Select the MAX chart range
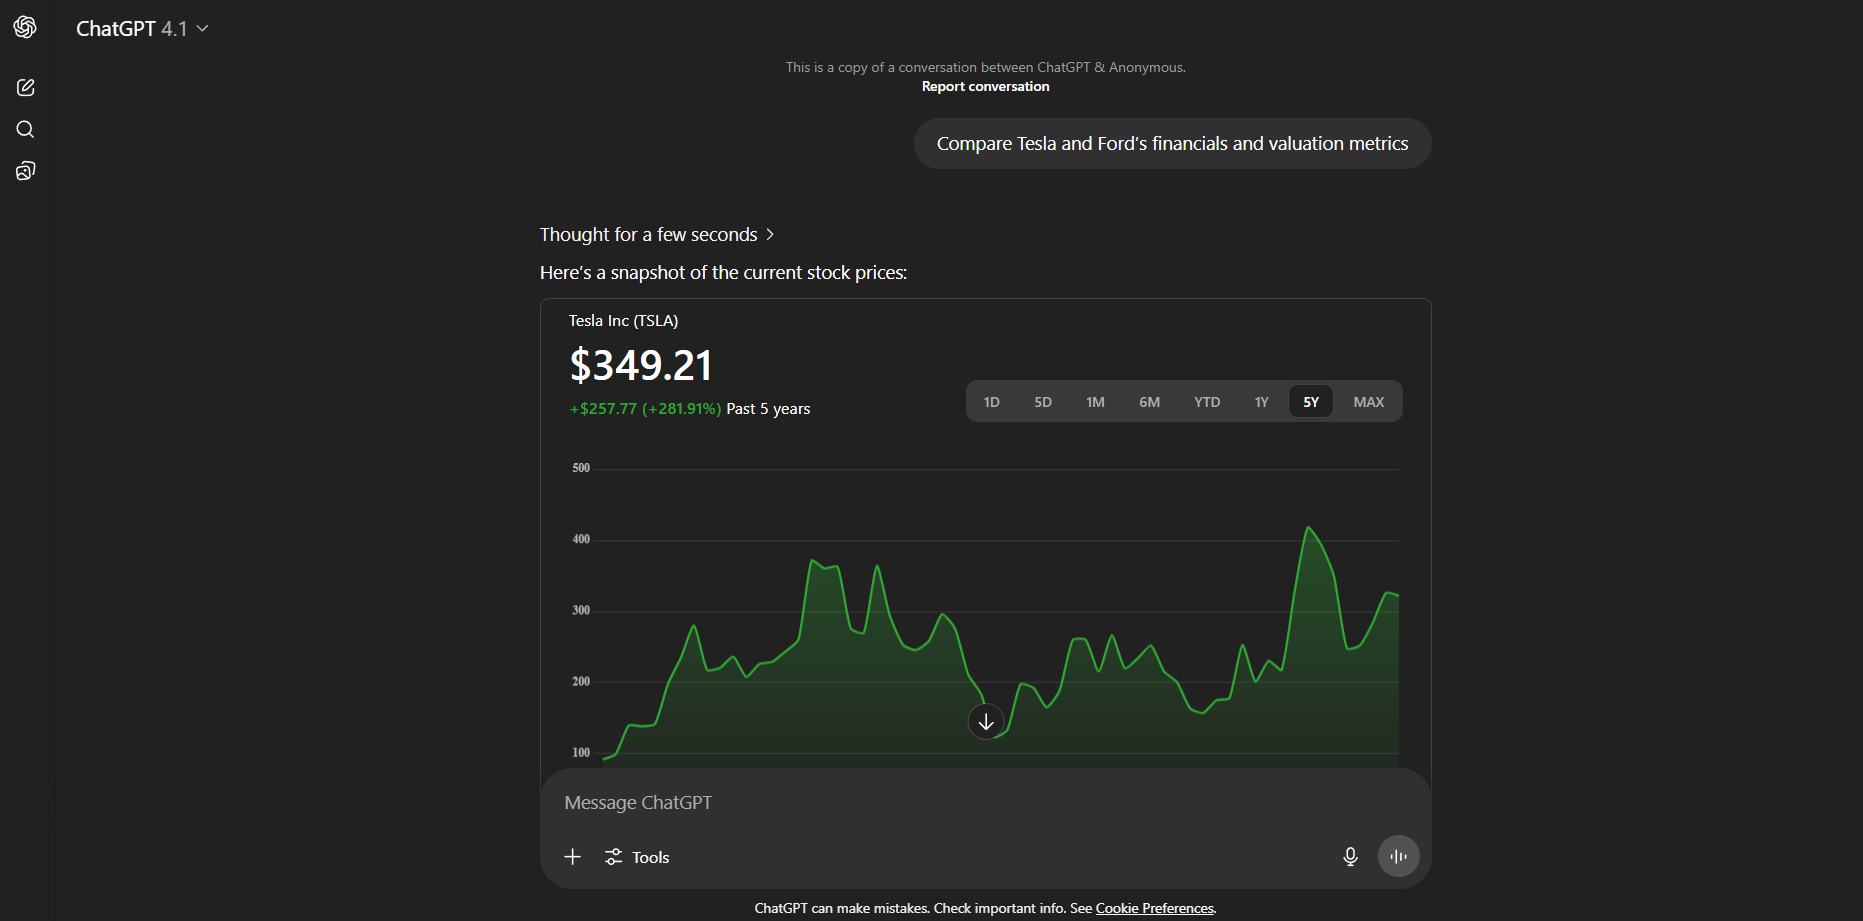This screenshot has height=921, width=1863. 1369,402
